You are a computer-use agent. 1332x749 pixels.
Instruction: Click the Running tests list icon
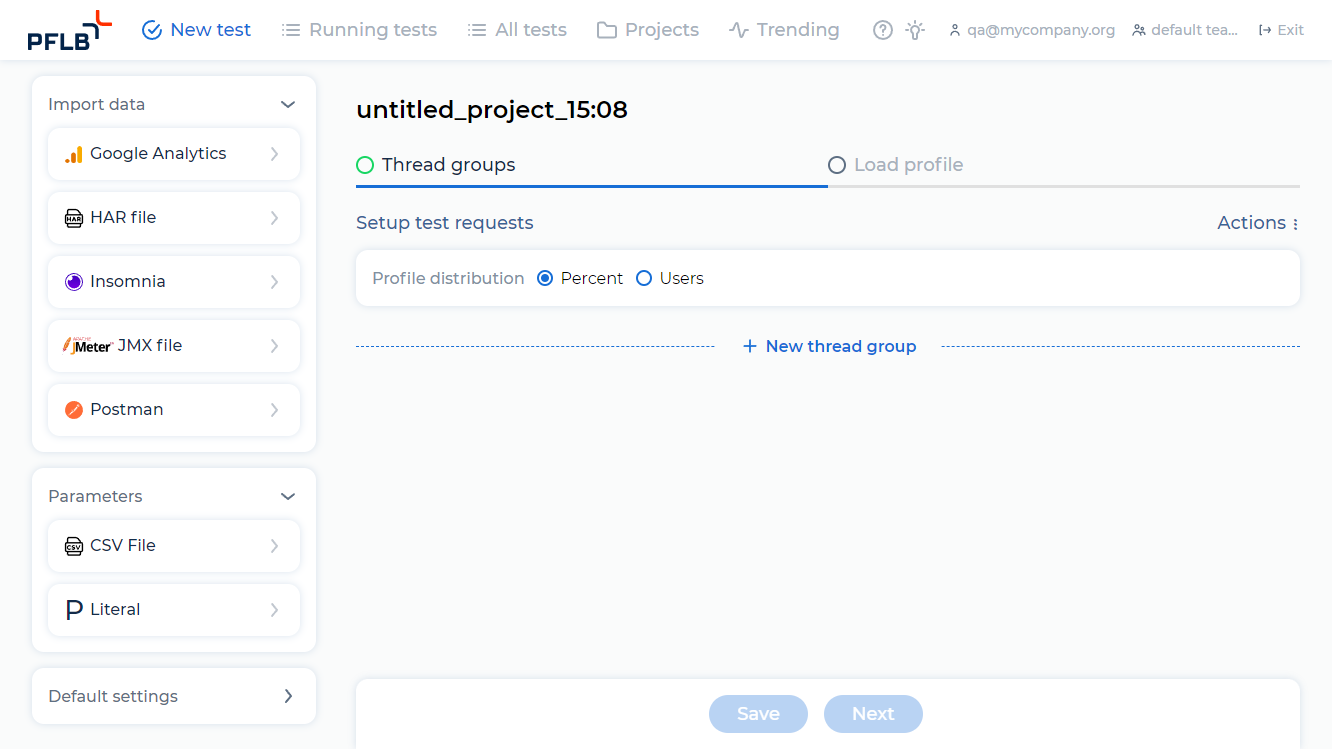[x=291, y=30]
